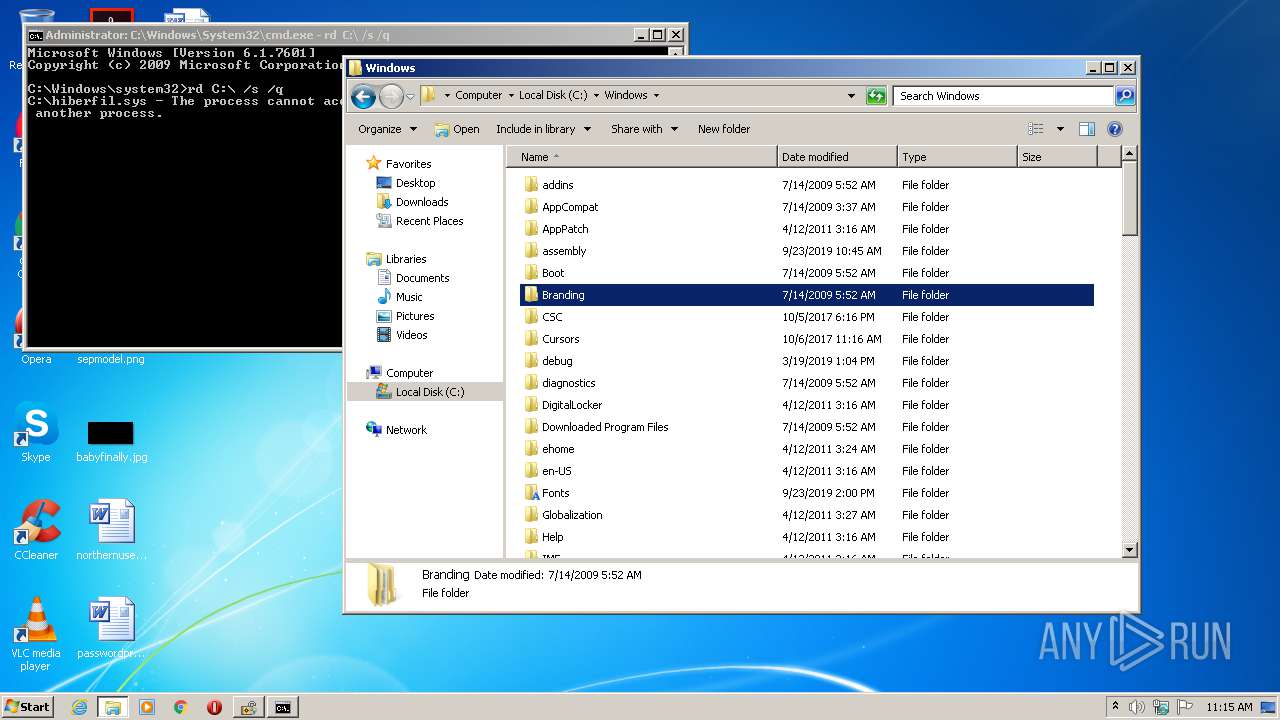Switch to cmd.exe taskbar button

[x=283, y=707]
